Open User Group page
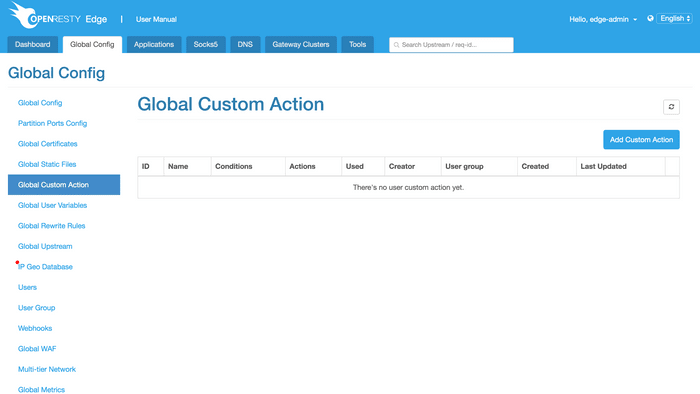700x394 pixels. [x=37, y=308]
